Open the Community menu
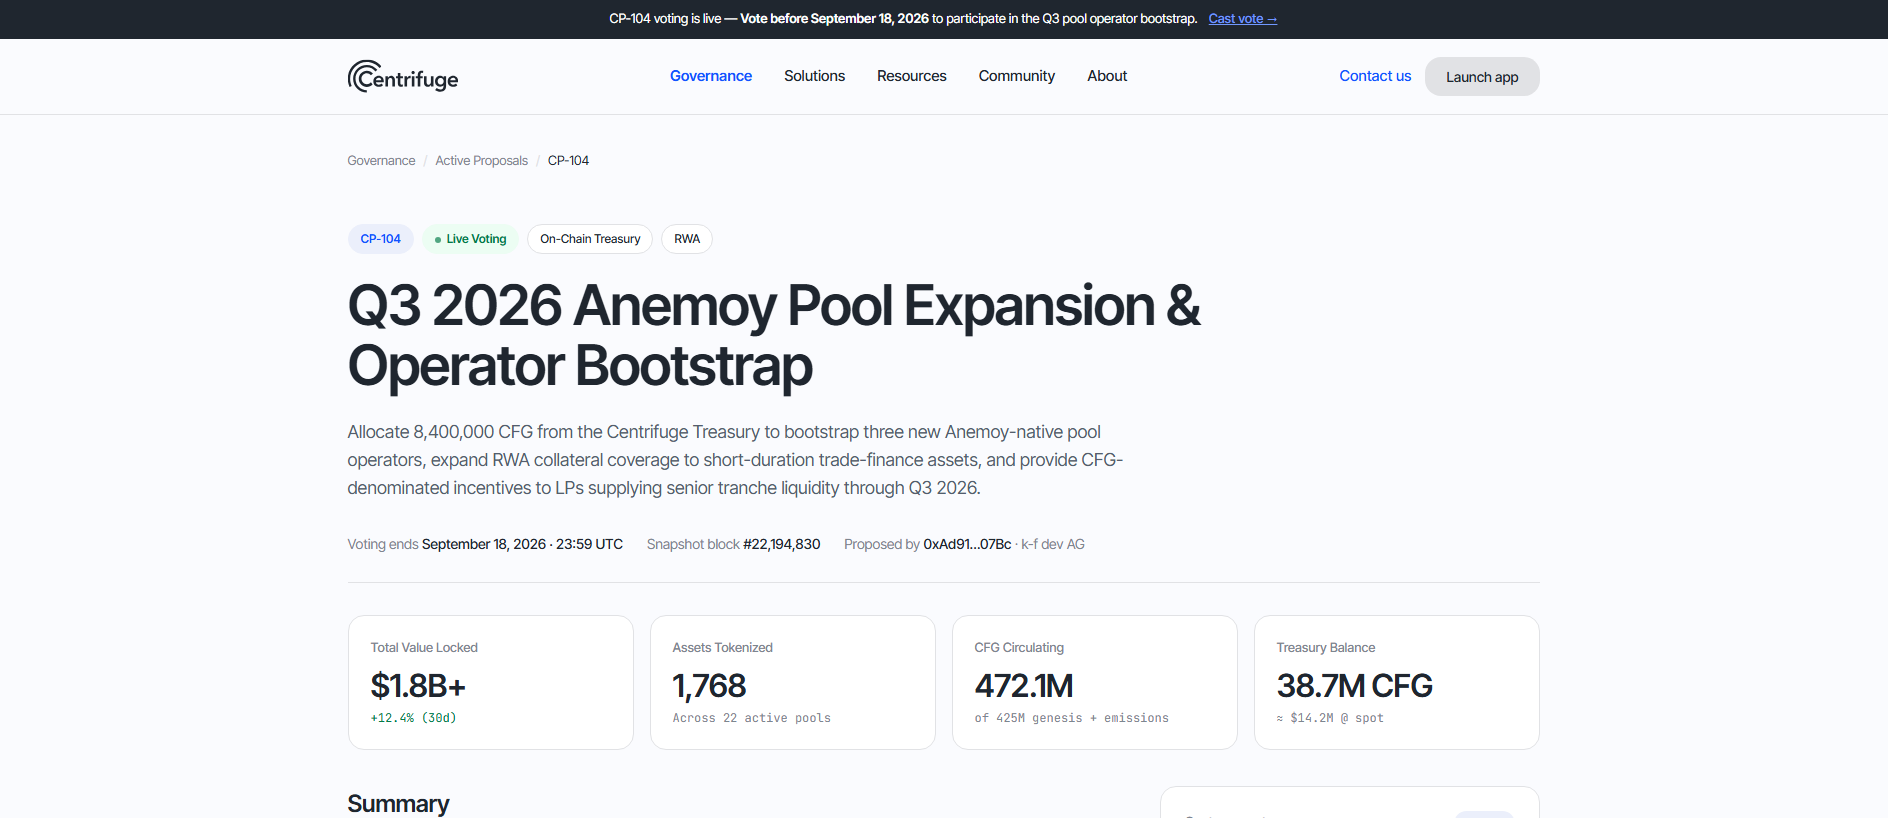This screenshot has width=1888, height=818. tap(1017, 76)
